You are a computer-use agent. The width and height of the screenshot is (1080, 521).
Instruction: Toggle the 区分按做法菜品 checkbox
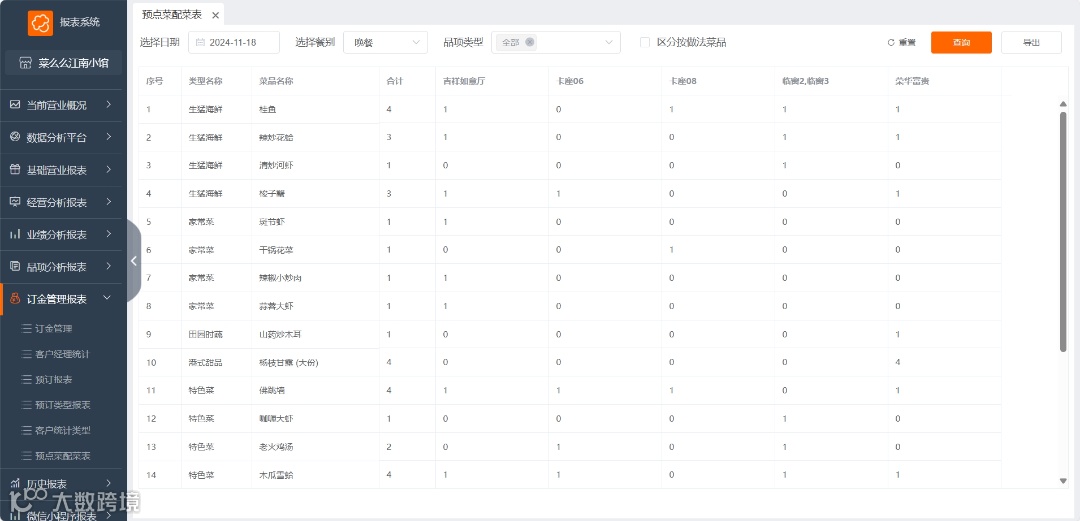click(645, 42)
